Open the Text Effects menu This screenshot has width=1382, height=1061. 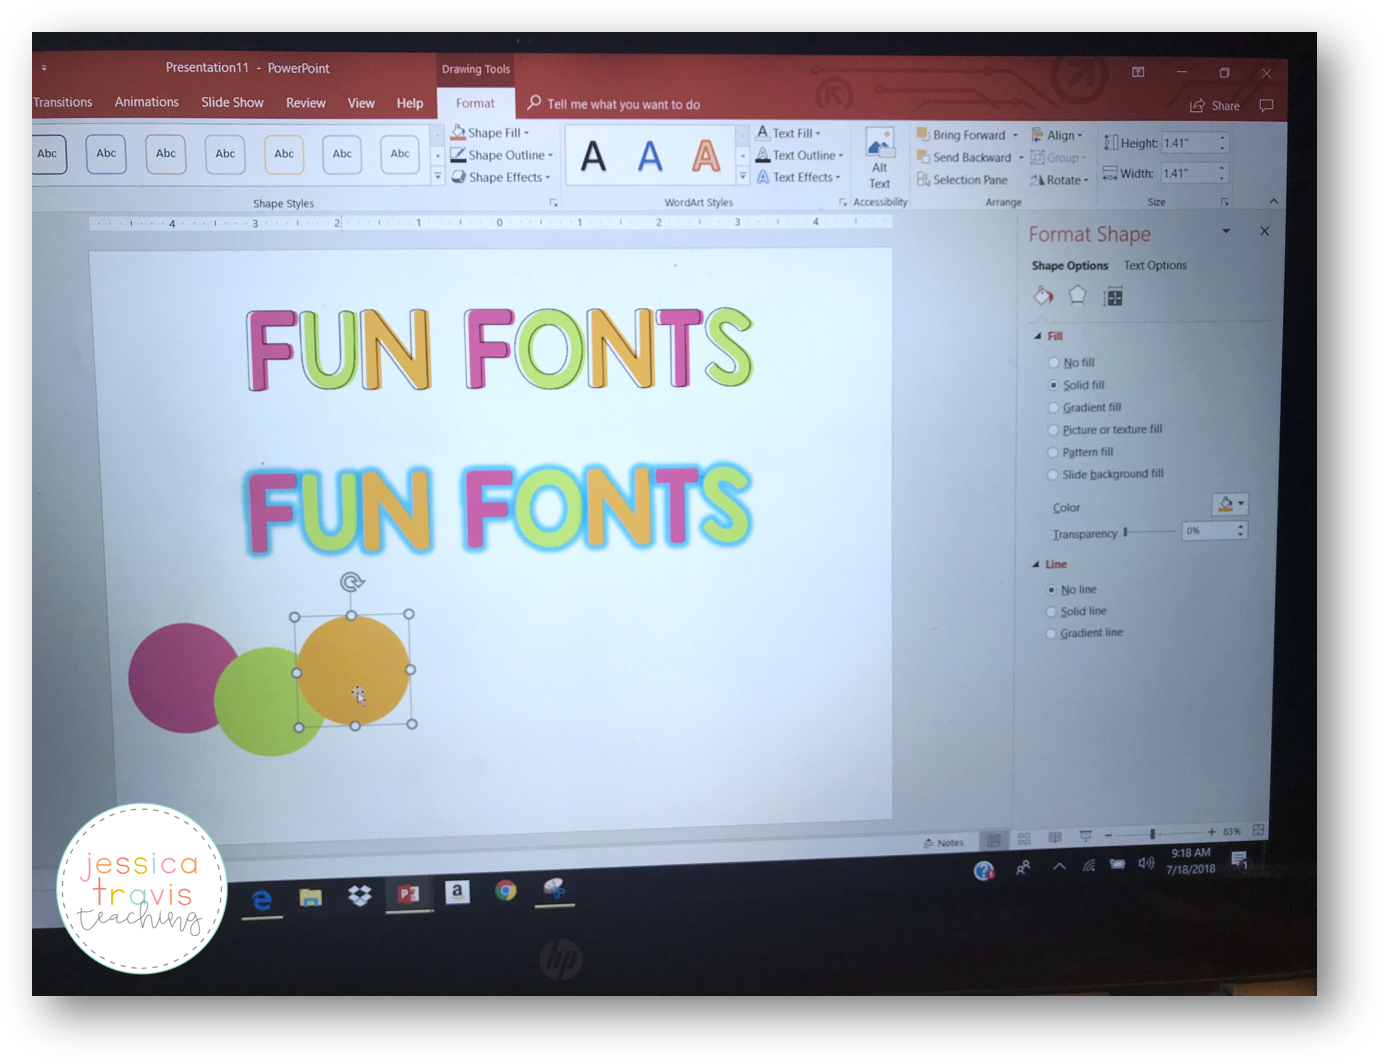pos(798,177)
